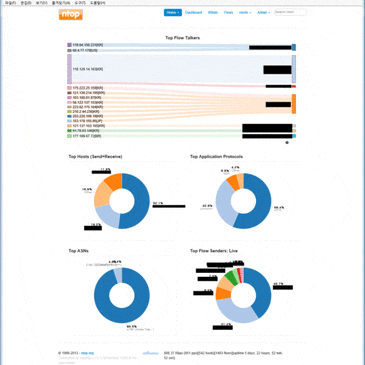Select the purple node at the top of the flow chart
This screenshot has height=365, width=365.
tap(69, 45)
